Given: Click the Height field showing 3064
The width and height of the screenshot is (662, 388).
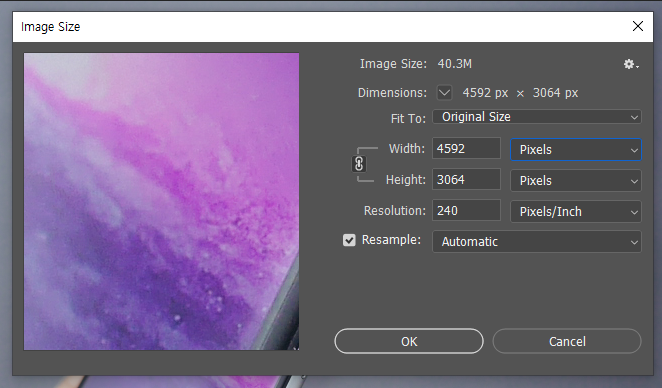Looking at the screenshot, I should click(x=467, y=179).
